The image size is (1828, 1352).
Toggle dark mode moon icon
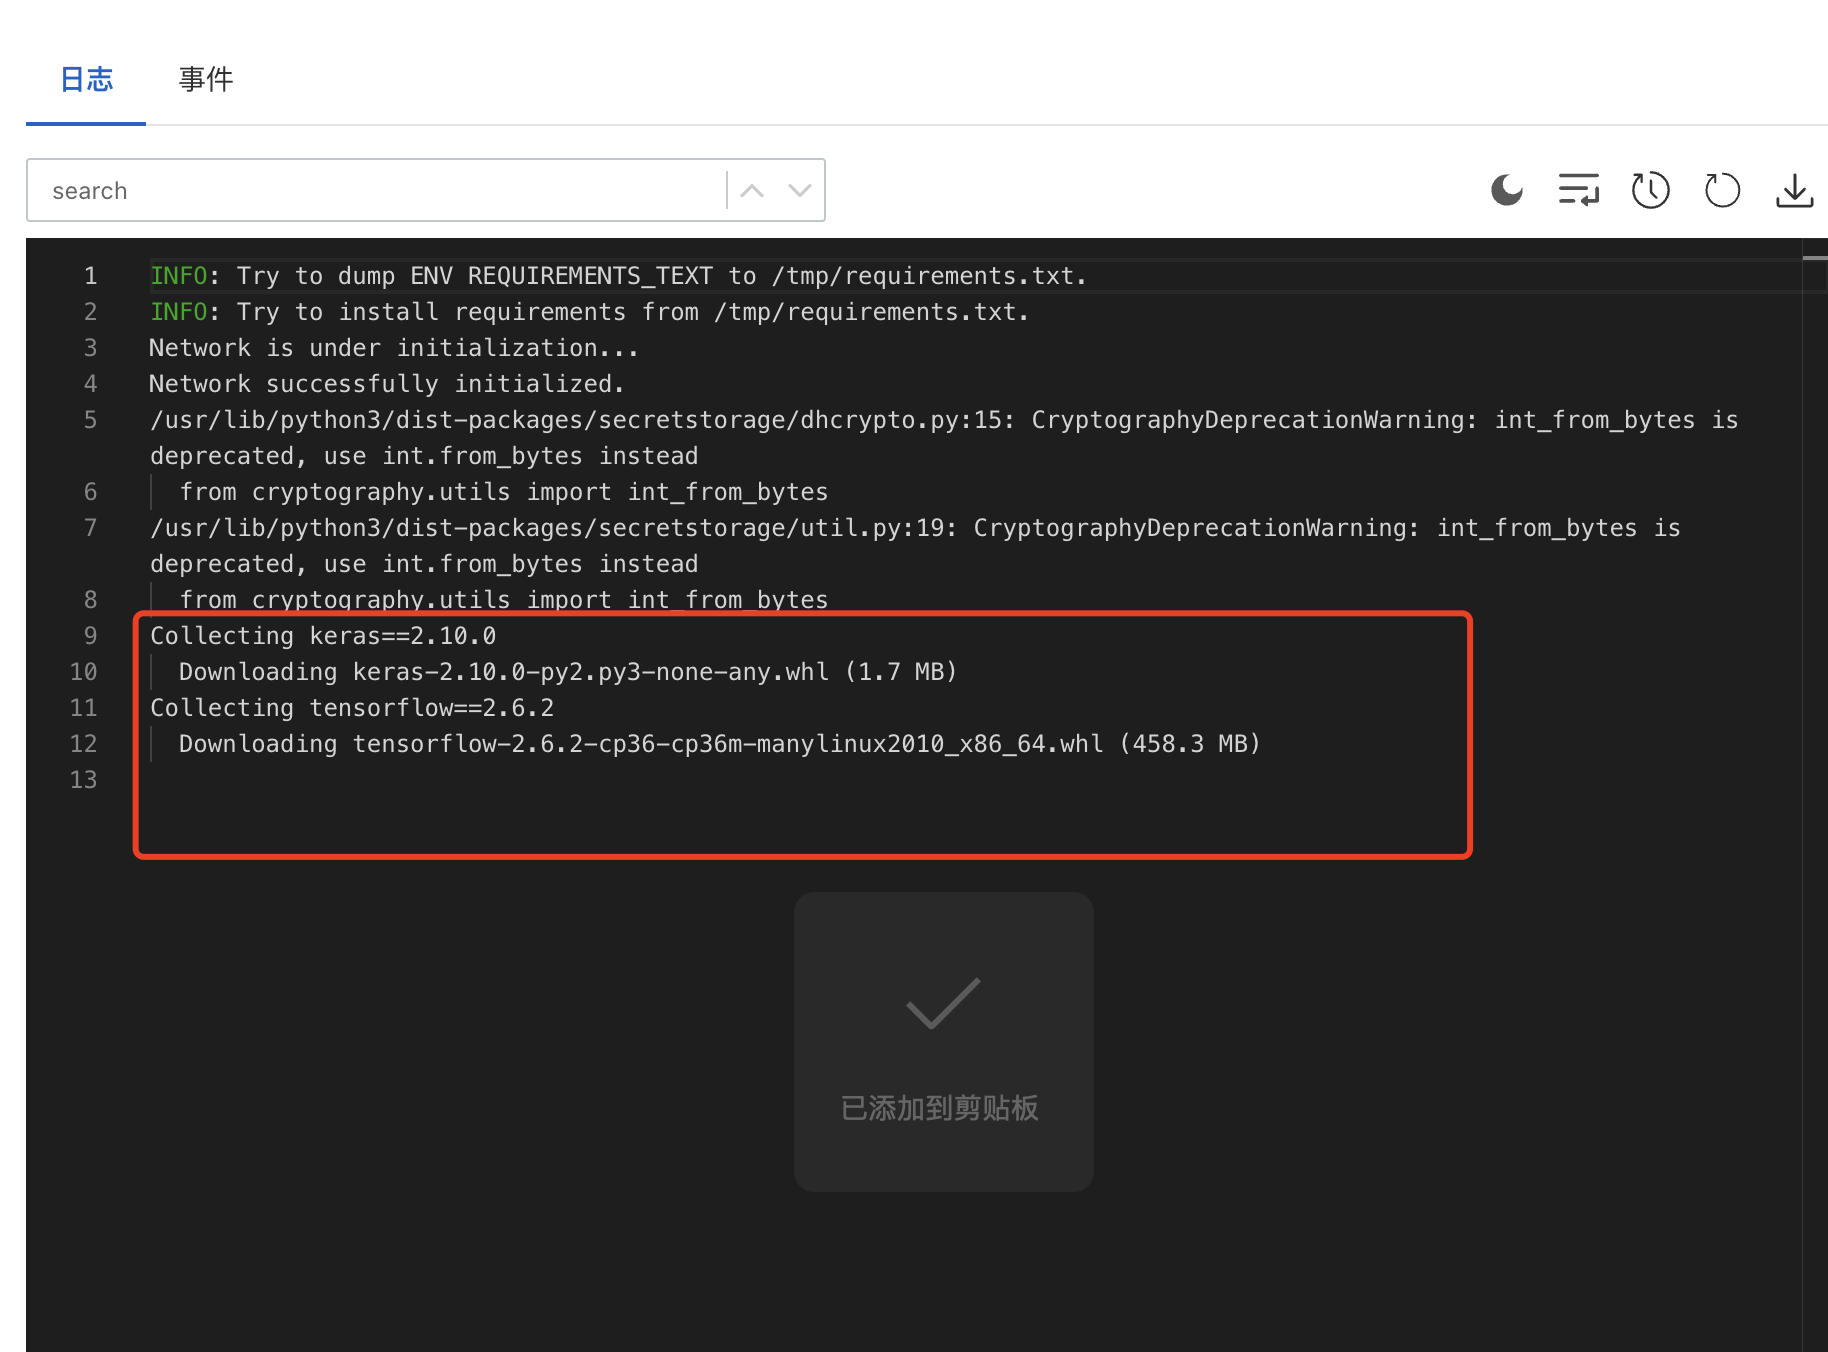point(1507,190)
